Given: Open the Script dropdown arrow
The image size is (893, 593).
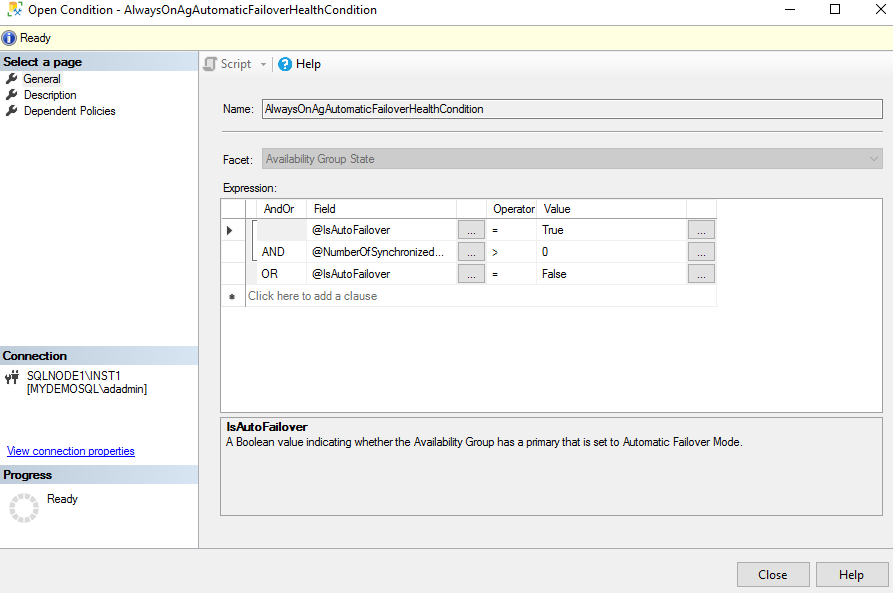Looking at the screenshot, I should pyautogui.click(x=264, y=64).
